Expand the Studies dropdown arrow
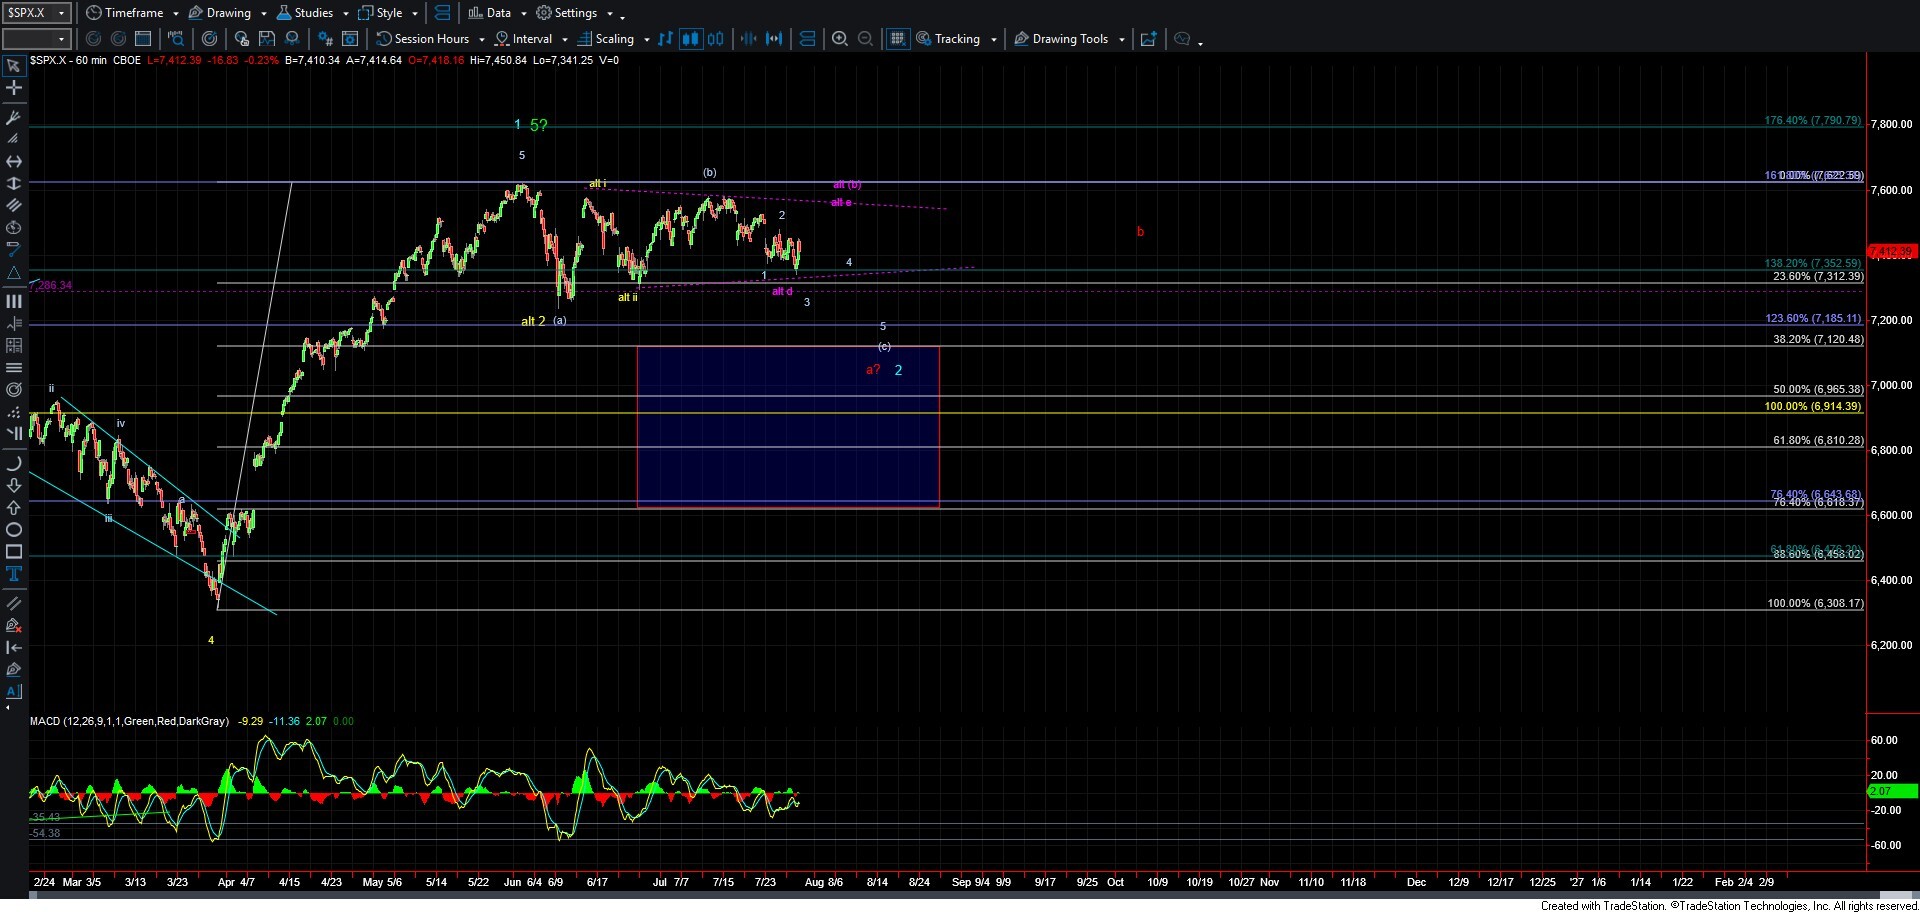 coord(345,14)
